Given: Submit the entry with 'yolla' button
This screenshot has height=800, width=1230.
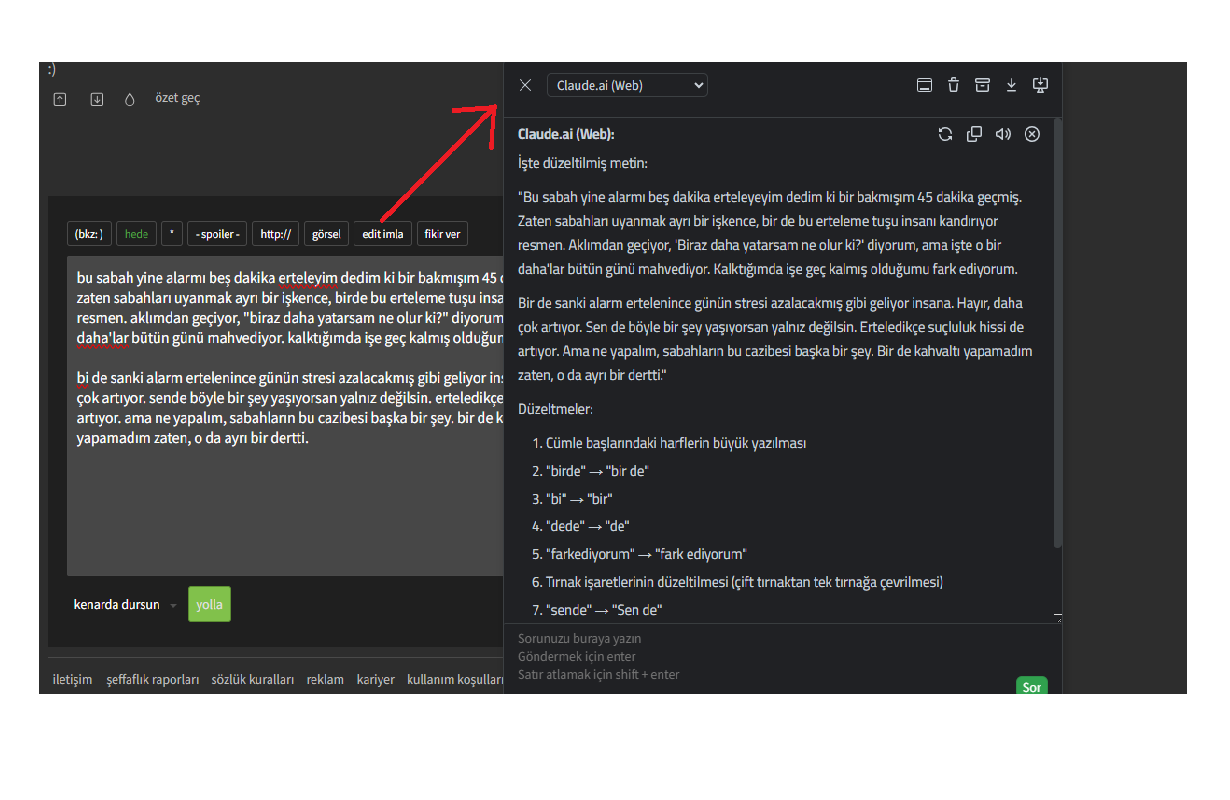Looking at the screenshot, I should 209,604.
